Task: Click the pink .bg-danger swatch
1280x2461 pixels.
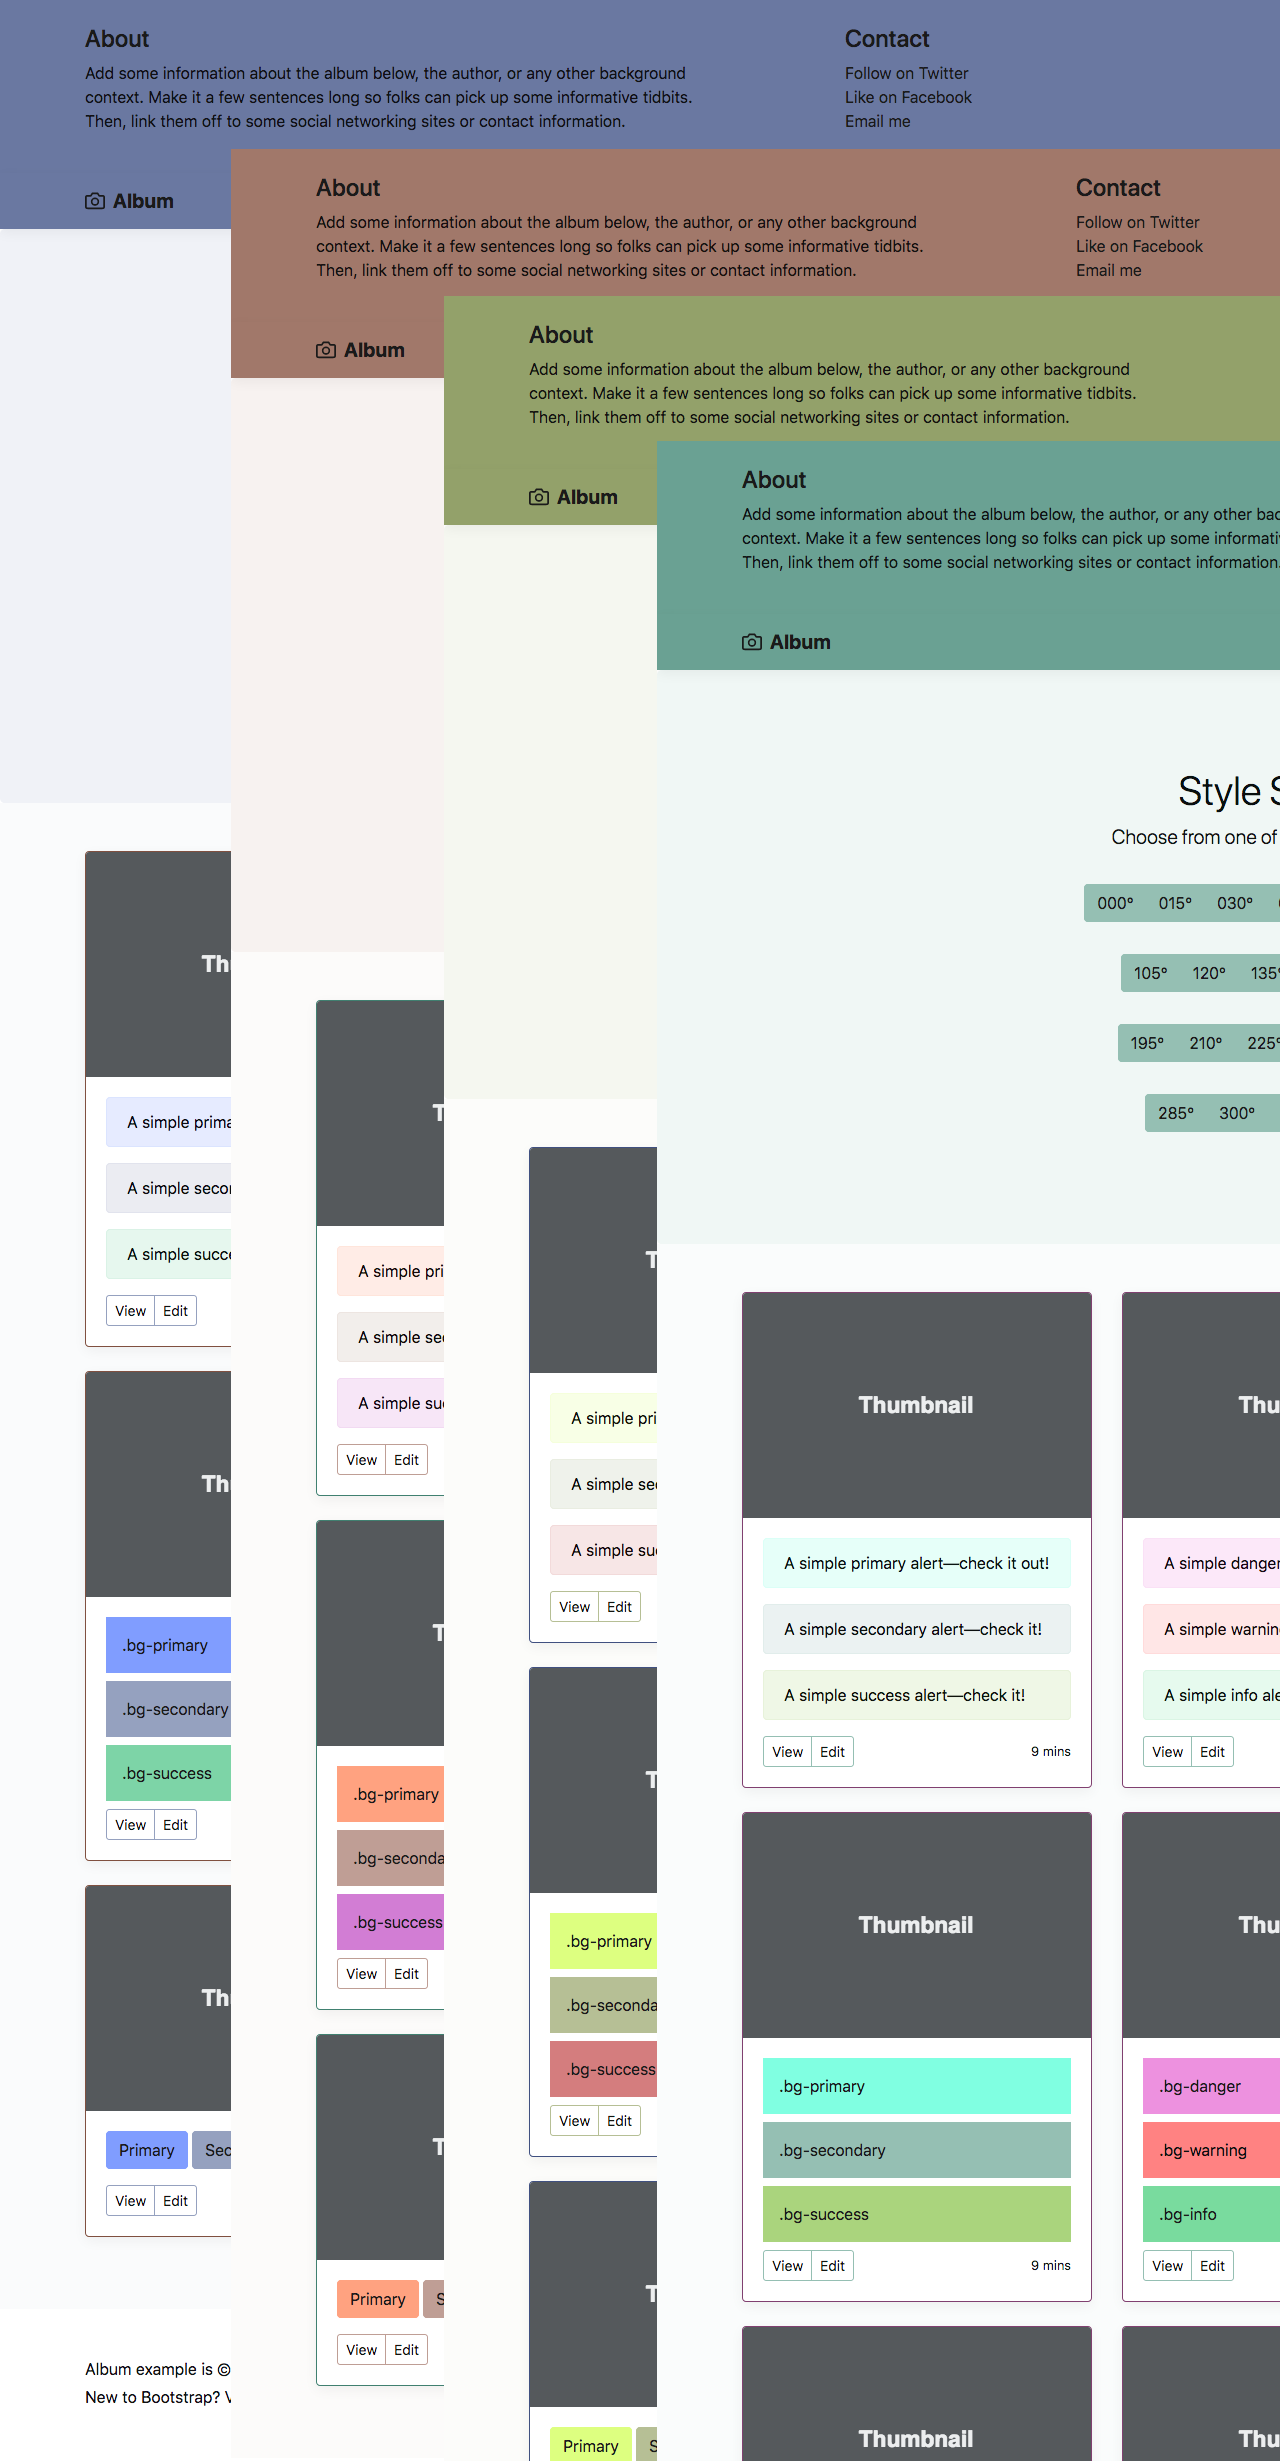Action: click(1211, 2086)
